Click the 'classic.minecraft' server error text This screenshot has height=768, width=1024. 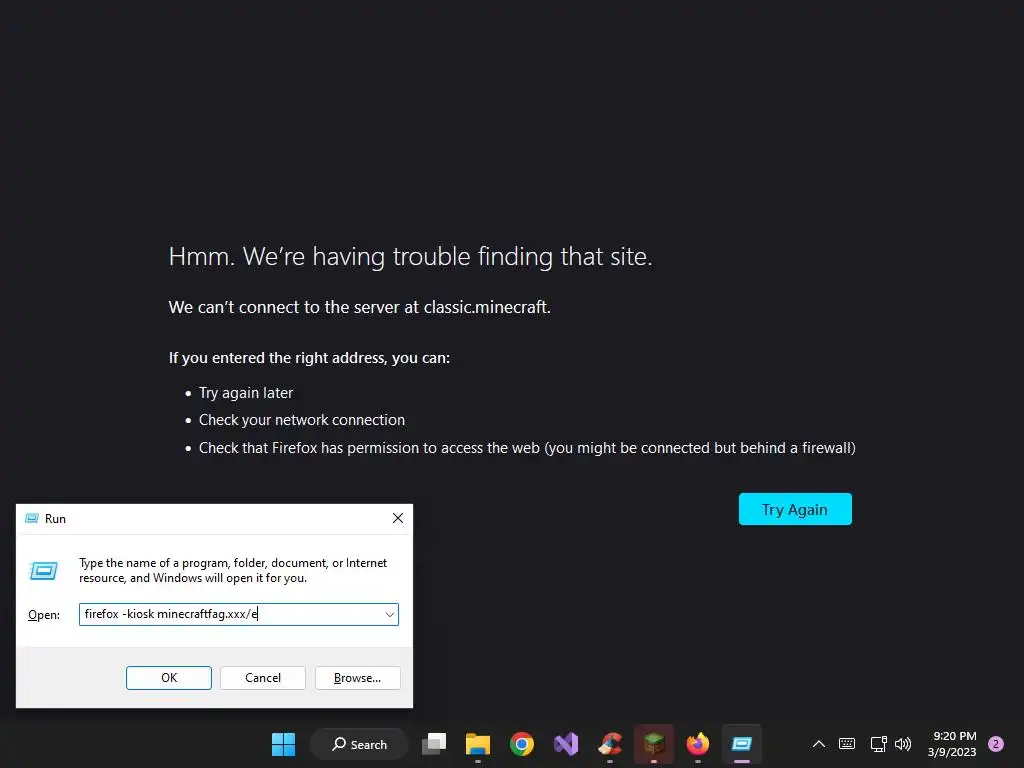point(359,307)
